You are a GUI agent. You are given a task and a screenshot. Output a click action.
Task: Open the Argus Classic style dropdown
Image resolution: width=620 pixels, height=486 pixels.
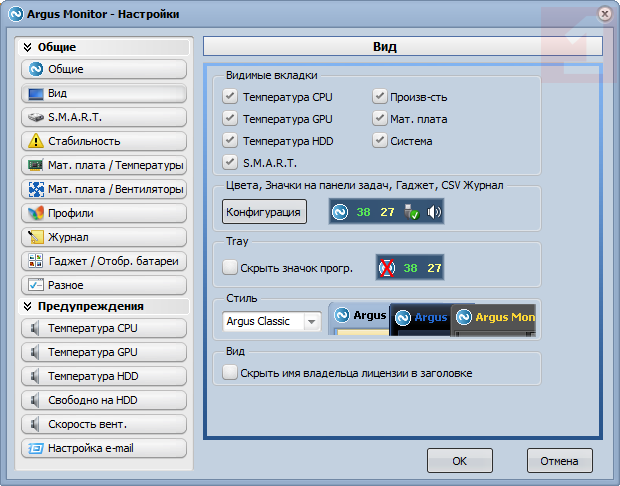click(x=272, y=321)
